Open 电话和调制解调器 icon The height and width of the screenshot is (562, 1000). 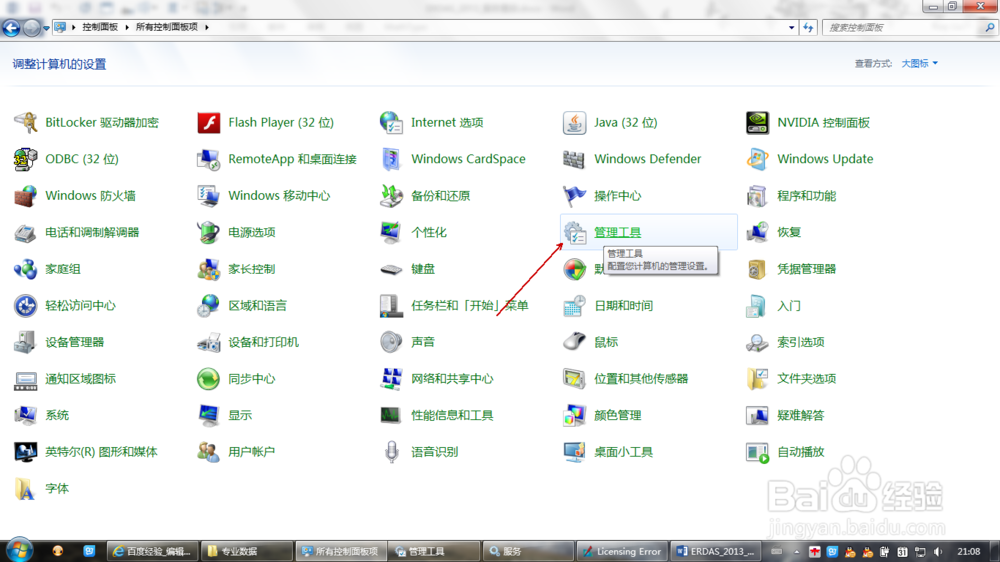[26, 232]
